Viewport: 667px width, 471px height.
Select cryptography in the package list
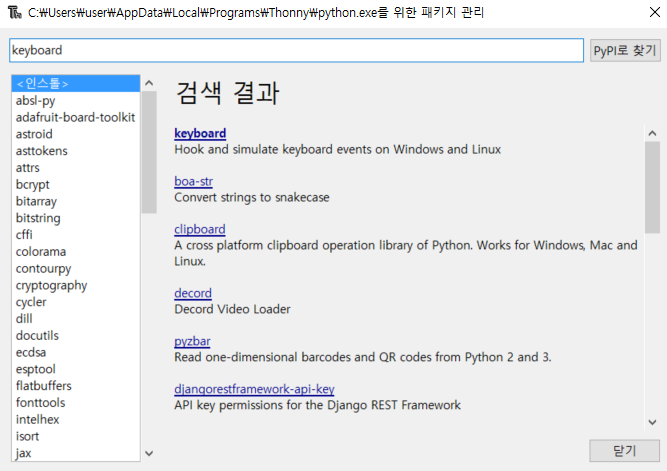click(x=76, y=285)
